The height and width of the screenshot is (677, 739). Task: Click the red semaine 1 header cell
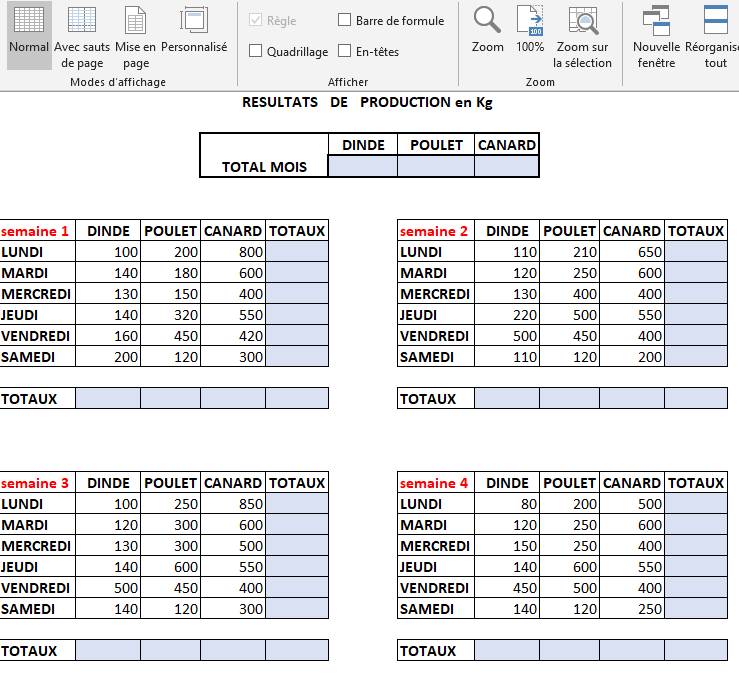[36, 231]
